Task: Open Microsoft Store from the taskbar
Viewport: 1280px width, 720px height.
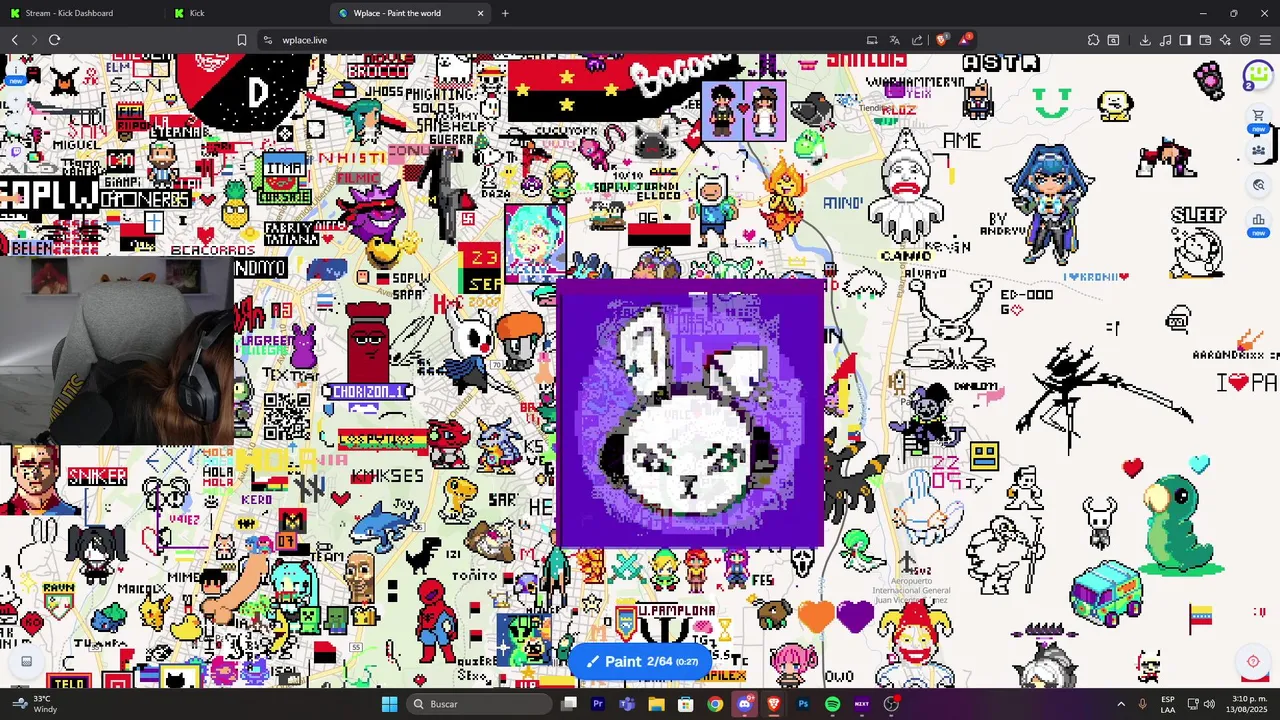Action: coord(686,704)
